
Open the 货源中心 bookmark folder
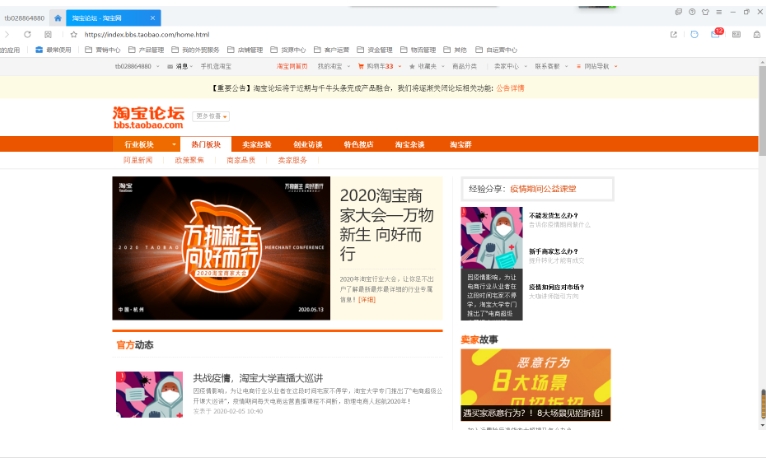(x=288, y=50)
